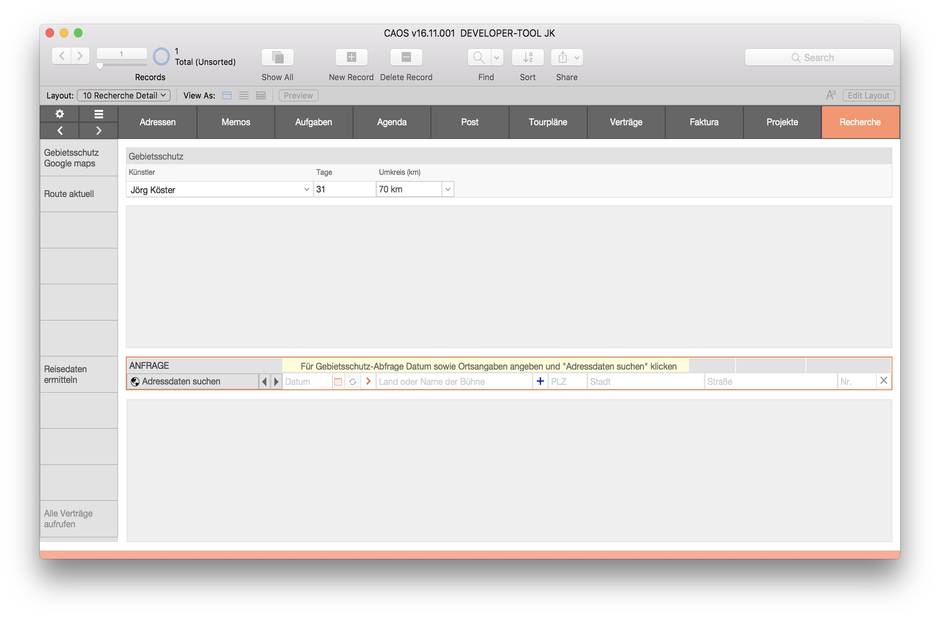Click the PLZ field
Screen dimensions: 940x620
[568, 381]
